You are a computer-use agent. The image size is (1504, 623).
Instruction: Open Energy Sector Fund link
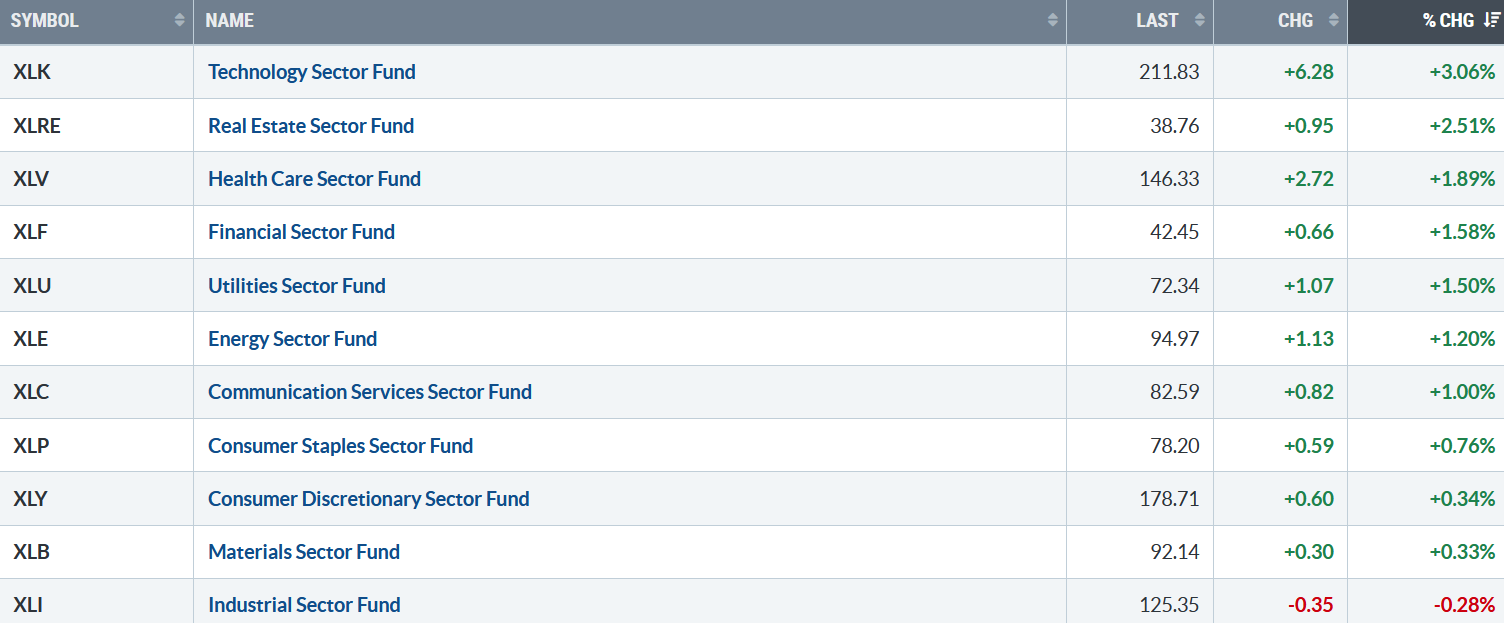tap(292, 339)
